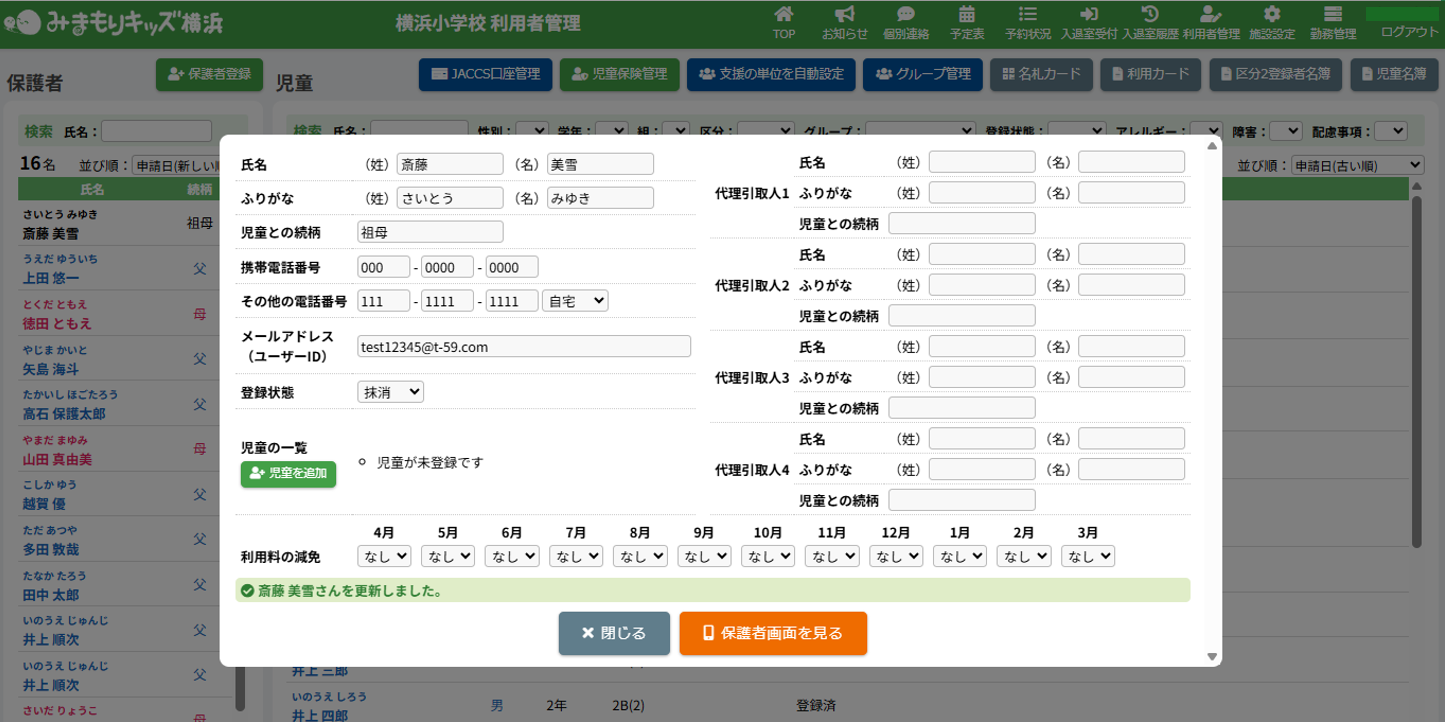The width and height of the screenshot is (1445, 722).
Task: Open 入退室受付 icon in top bar
Action: 1089,15
